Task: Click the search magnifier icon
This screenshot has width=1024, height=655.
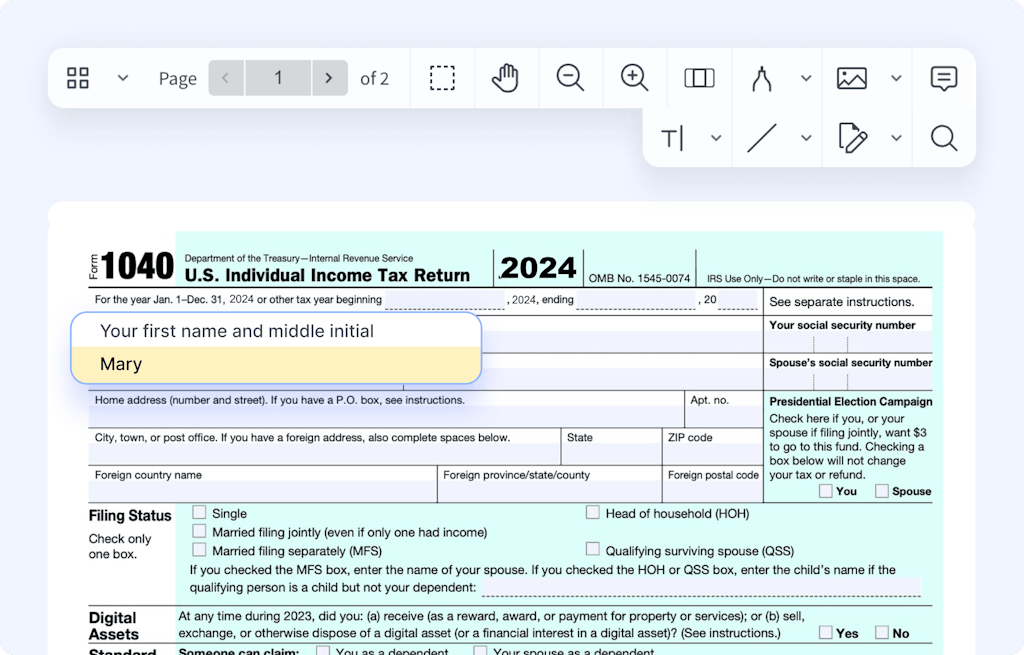Action: [x=943, y=138]
